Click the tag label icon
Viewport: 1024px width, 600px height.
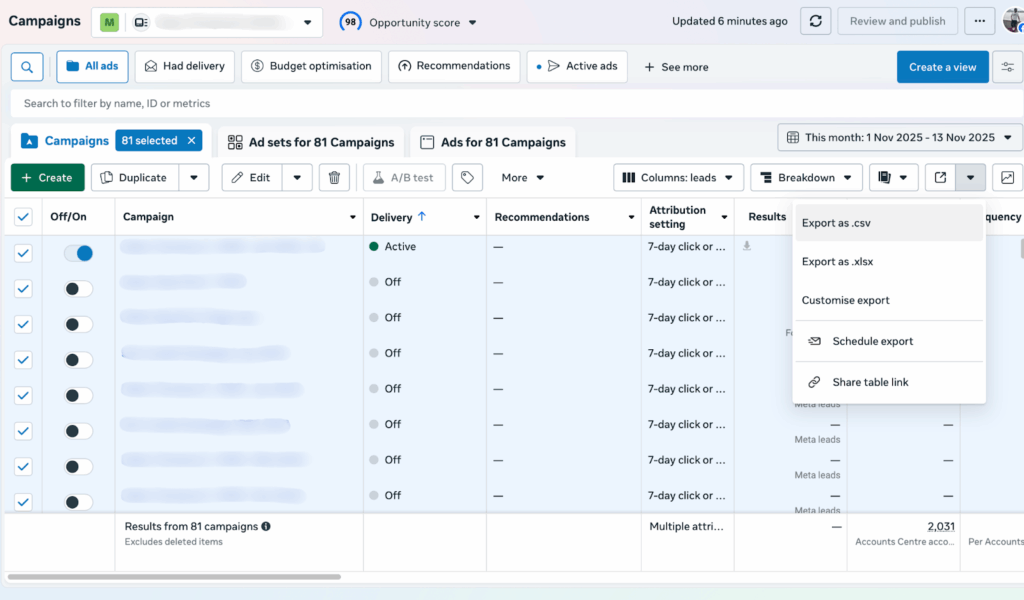466,178
